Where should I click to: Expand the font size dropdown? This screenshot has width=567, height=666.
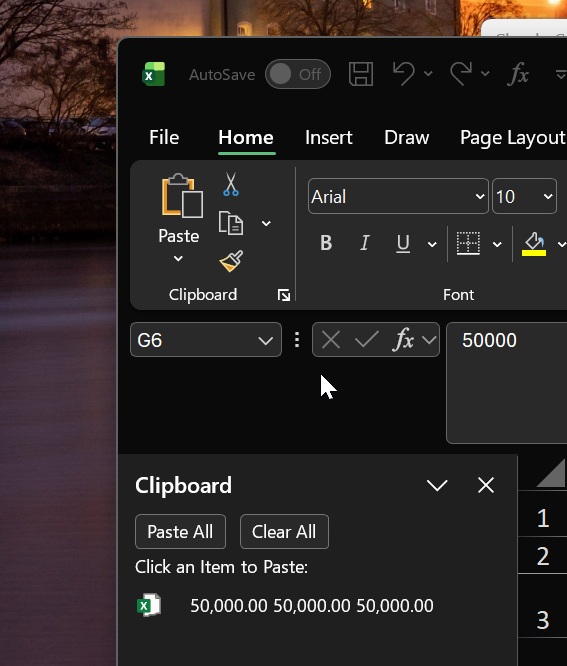pos(548,197)
